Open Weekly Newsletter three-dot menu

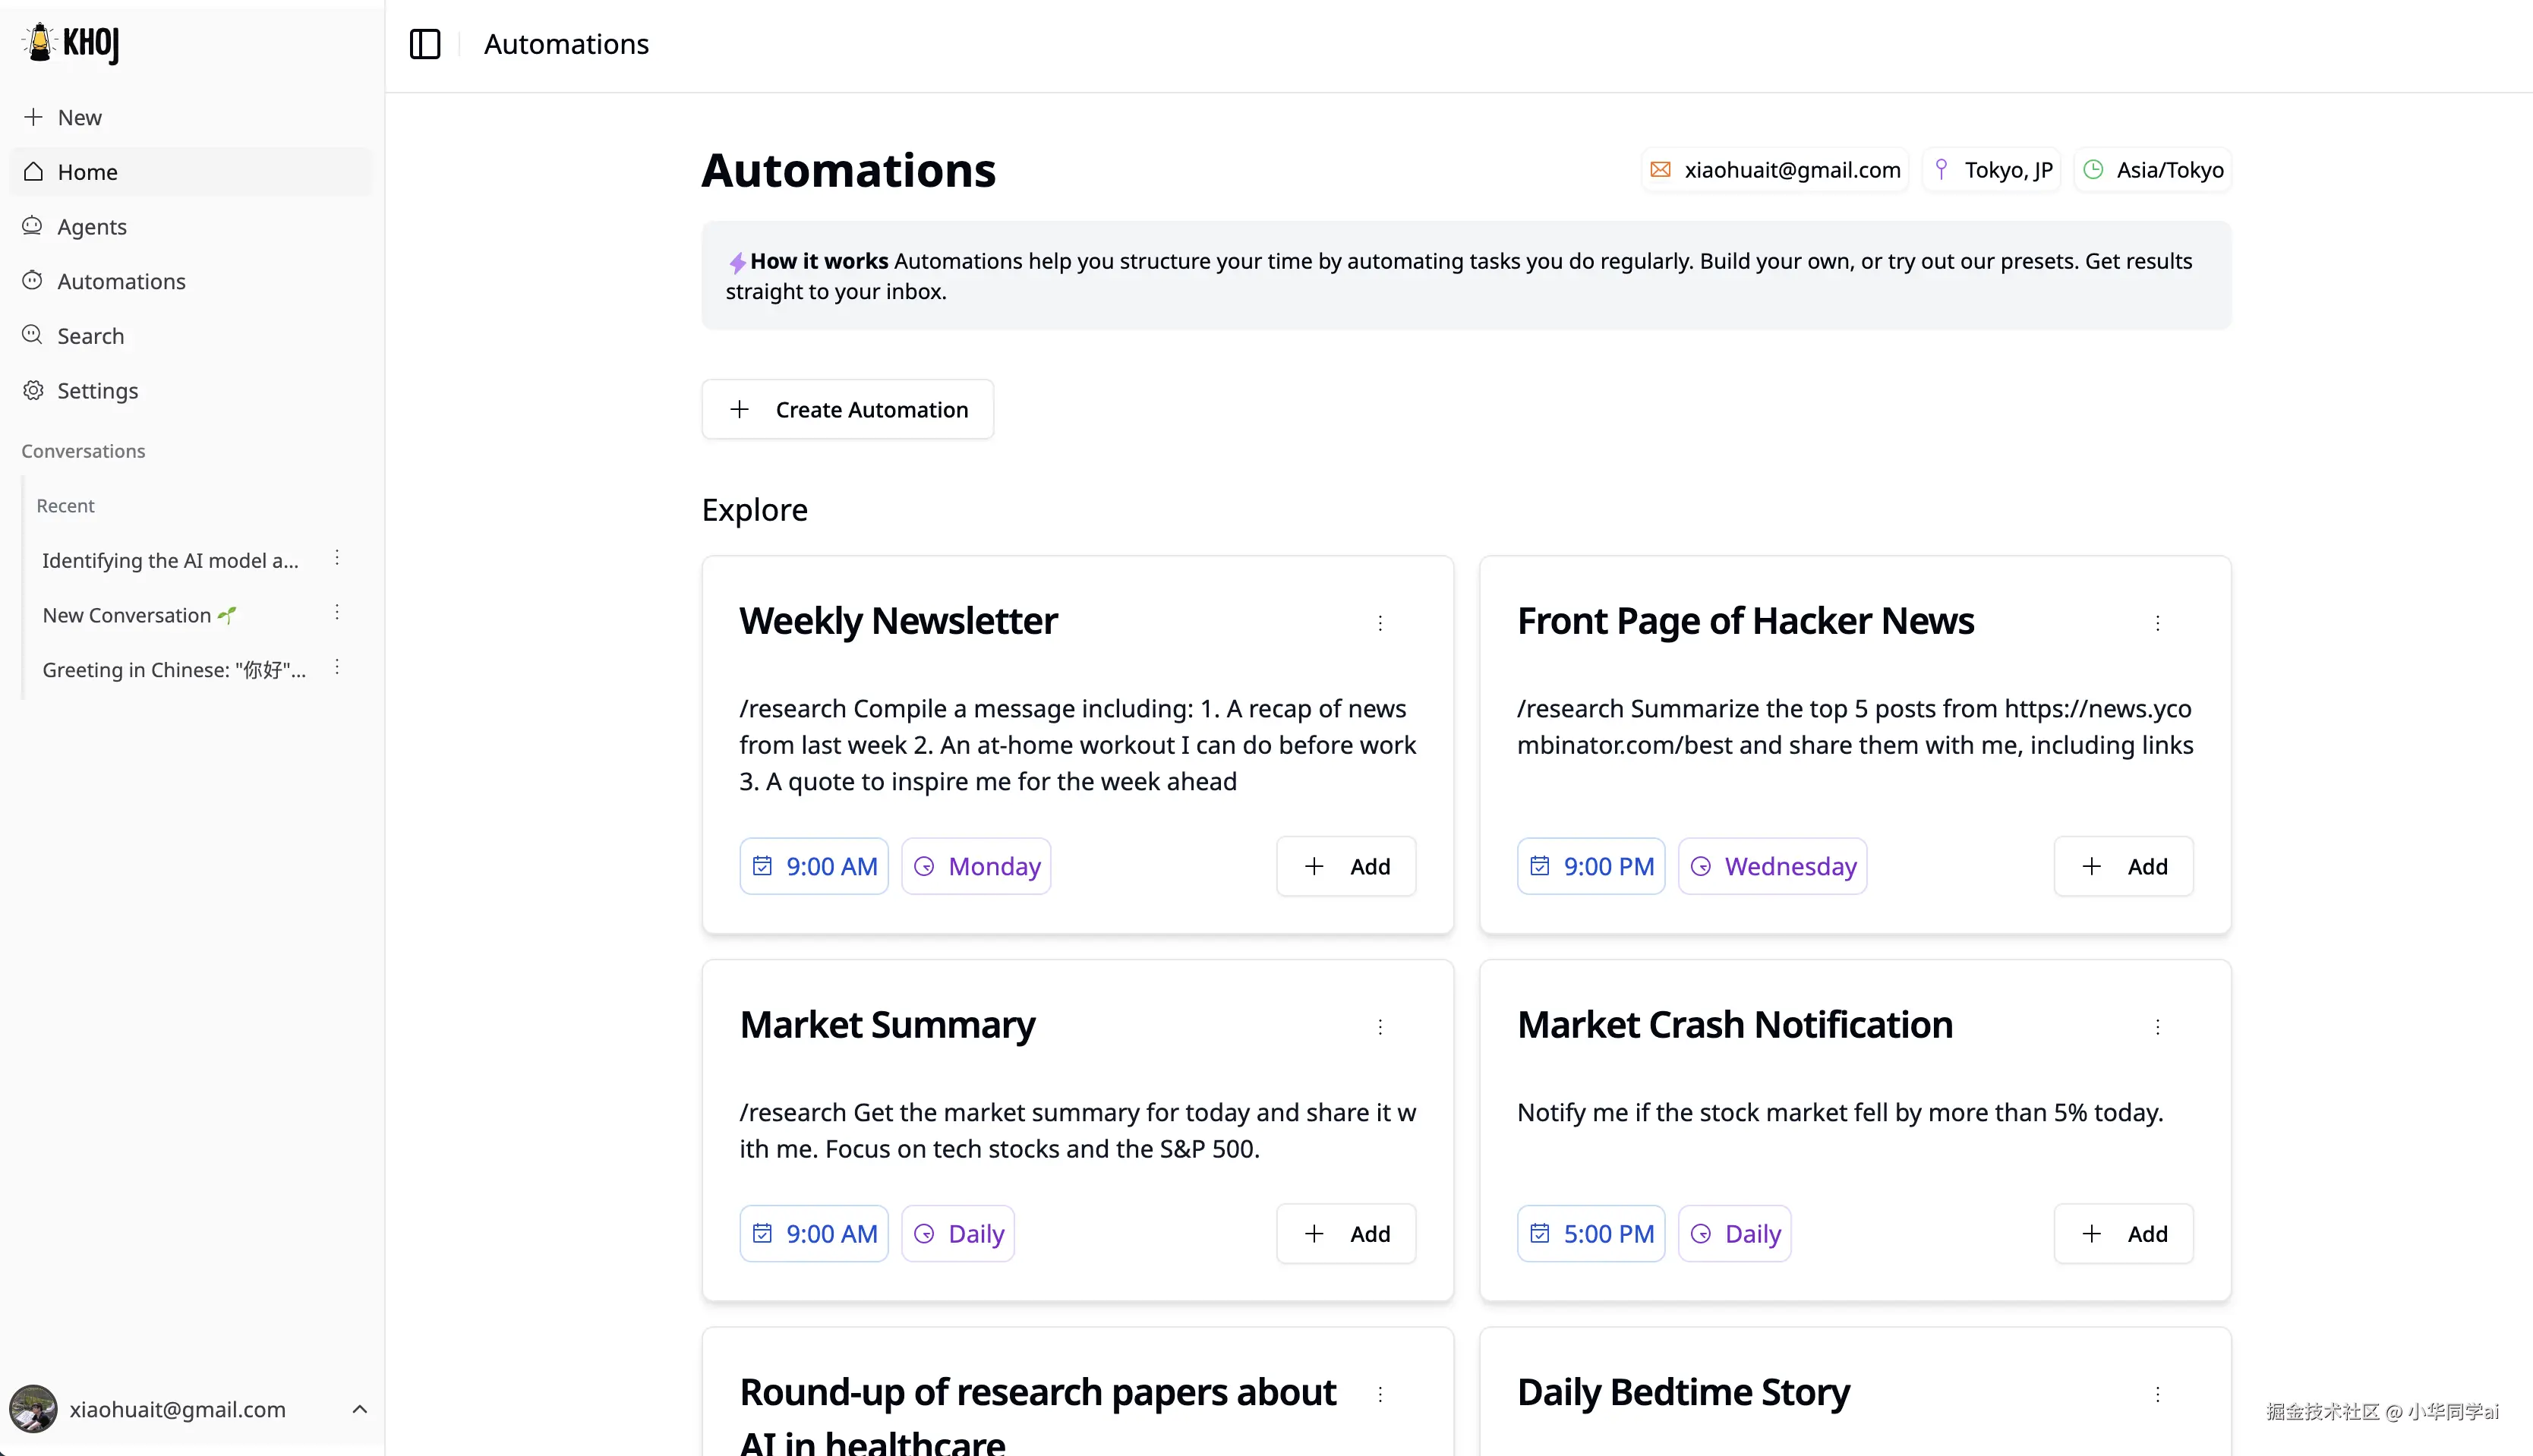(x=1380, y=623)
